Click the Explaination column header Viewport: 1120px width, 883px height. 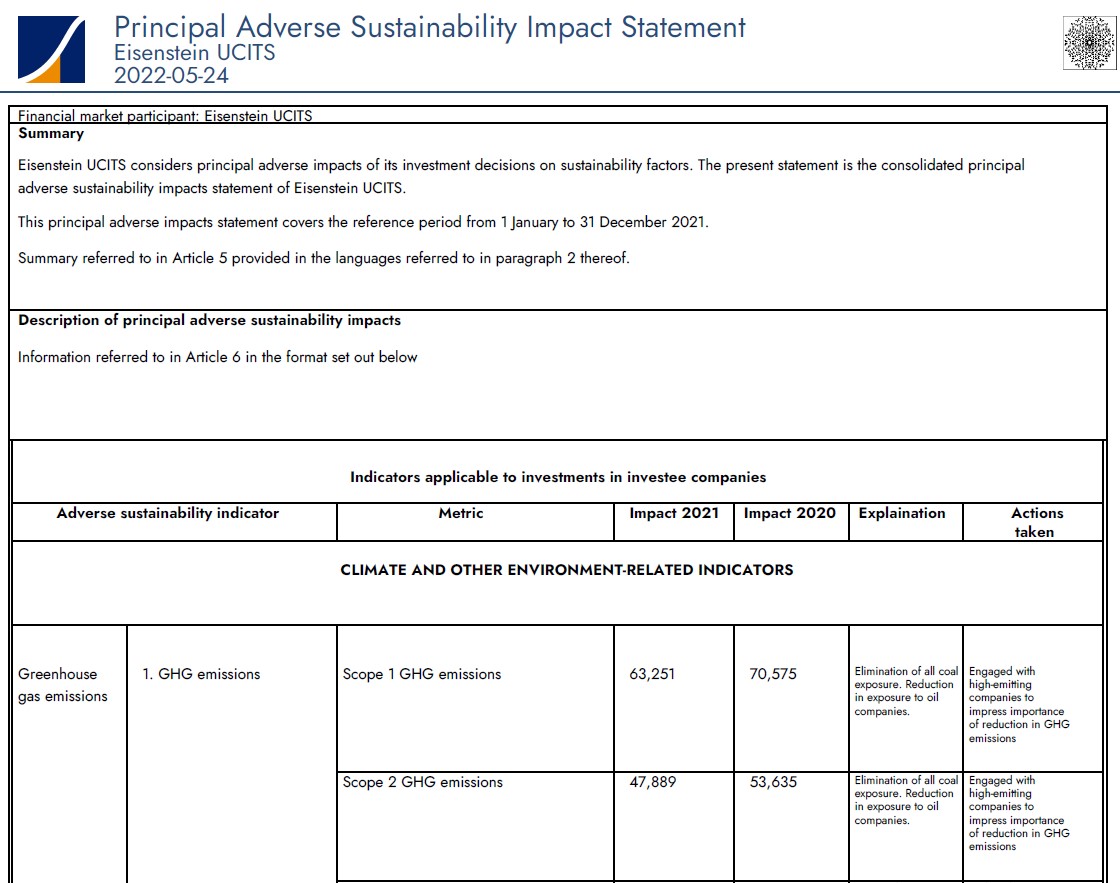[x=901, y=513]
